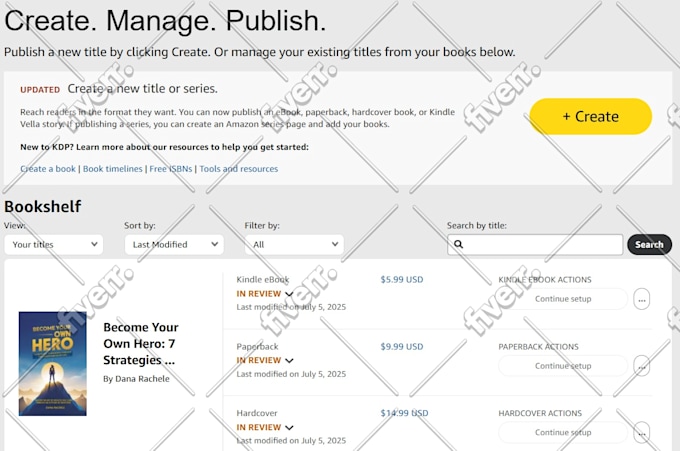Click the 'PAPERBACK ACTIONS' heading
Screen dimensions: 680x451
tap(538, 346)
